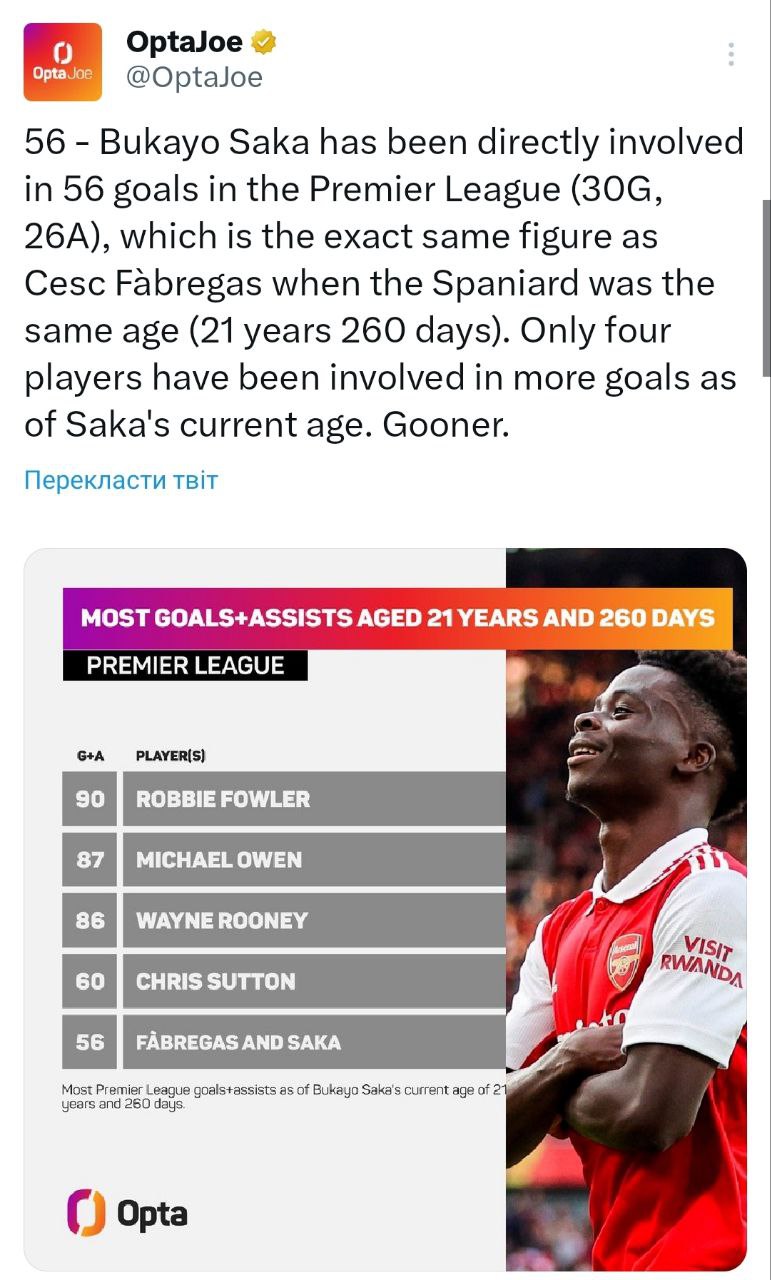Click the Opta logo in the graphic
Image resolution: width=771 pixels, height=1280 pixels.
(127, 1213)
